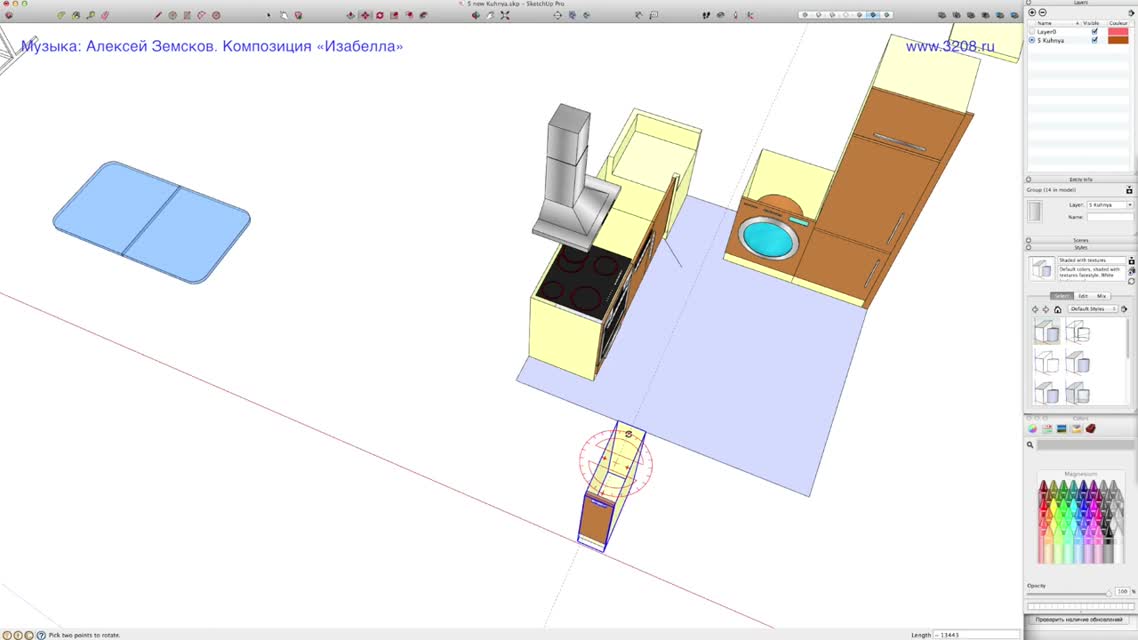The height and width of the screenshot is (640, 1138).
Task: Delete layer with minus button
Action: pos(1042,12)
